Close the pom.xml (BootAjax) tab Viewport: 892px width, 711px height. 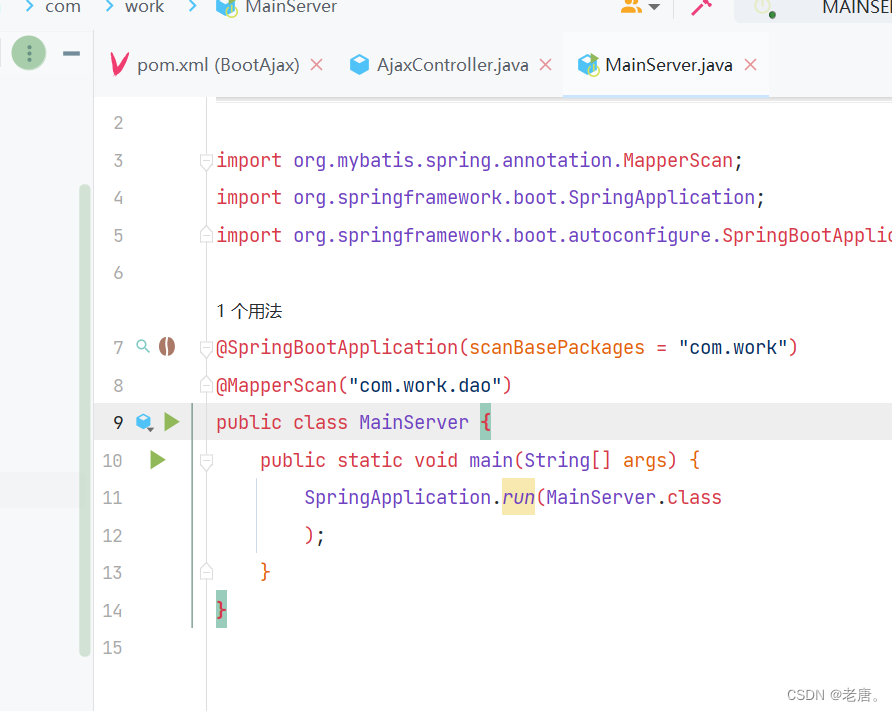(x=317, y=65)
